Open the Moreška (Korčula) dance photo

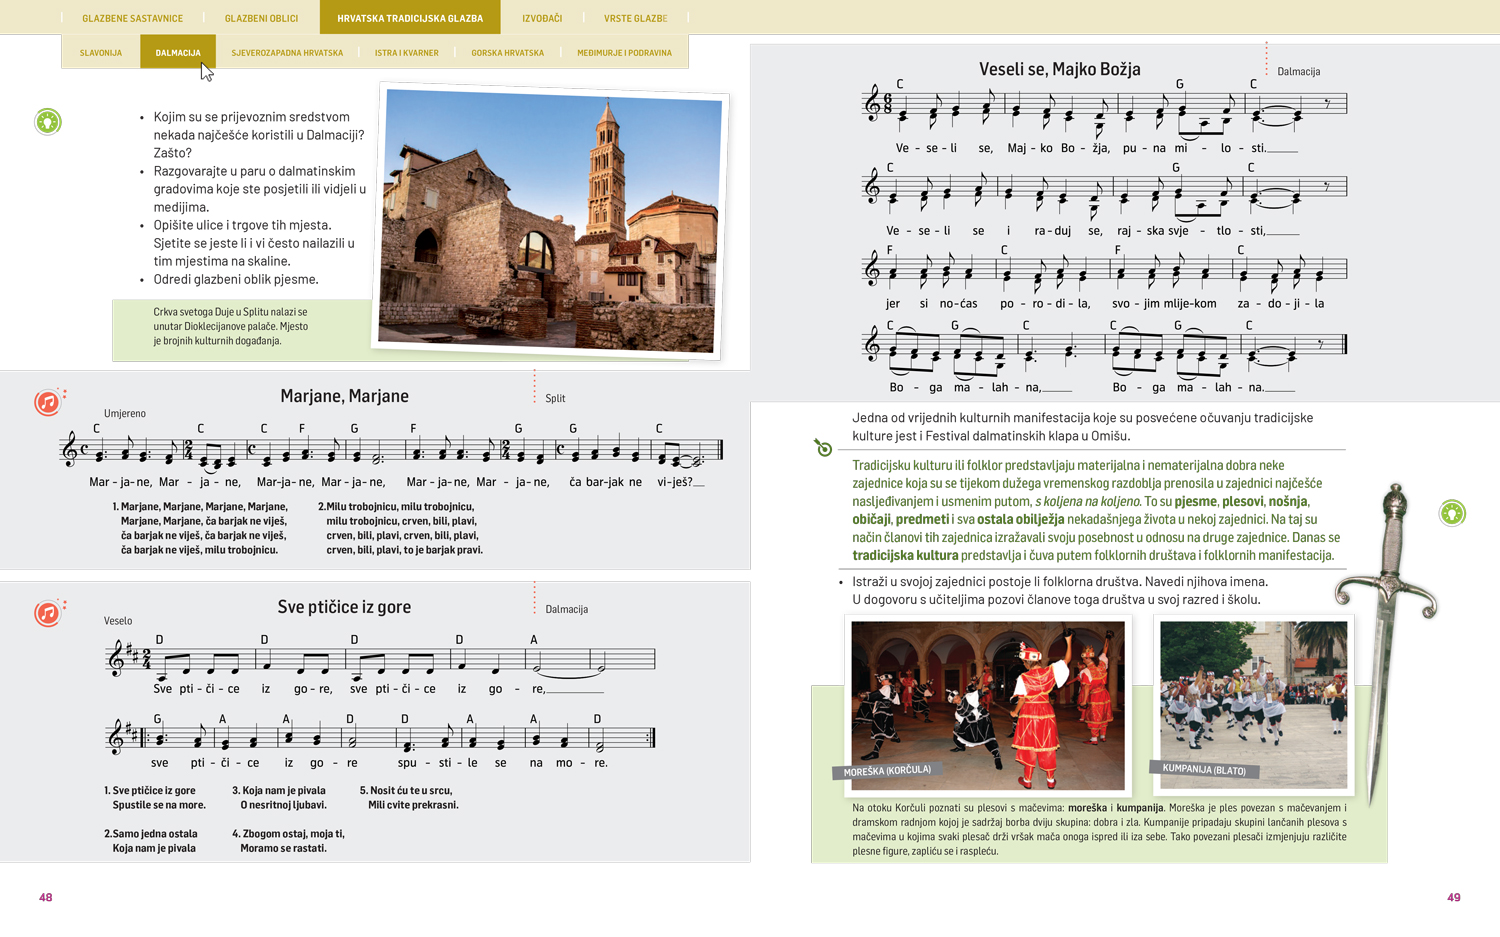[988, 705]
